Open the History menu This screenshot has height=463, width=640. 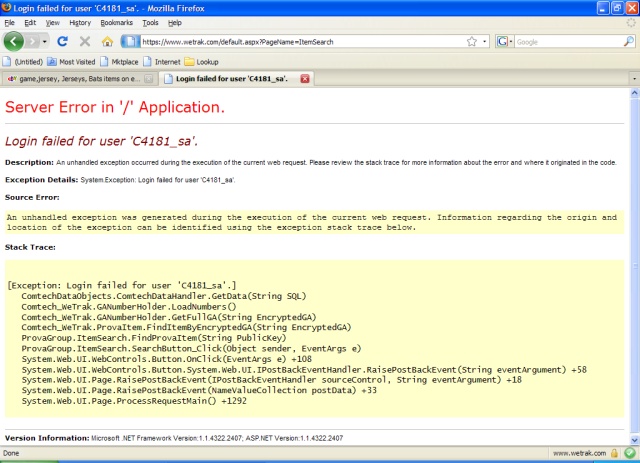80,23
